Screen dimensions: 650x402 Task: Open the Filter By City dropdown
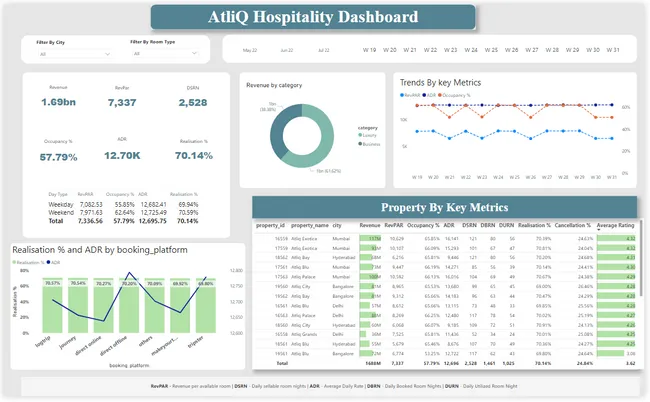75,54
